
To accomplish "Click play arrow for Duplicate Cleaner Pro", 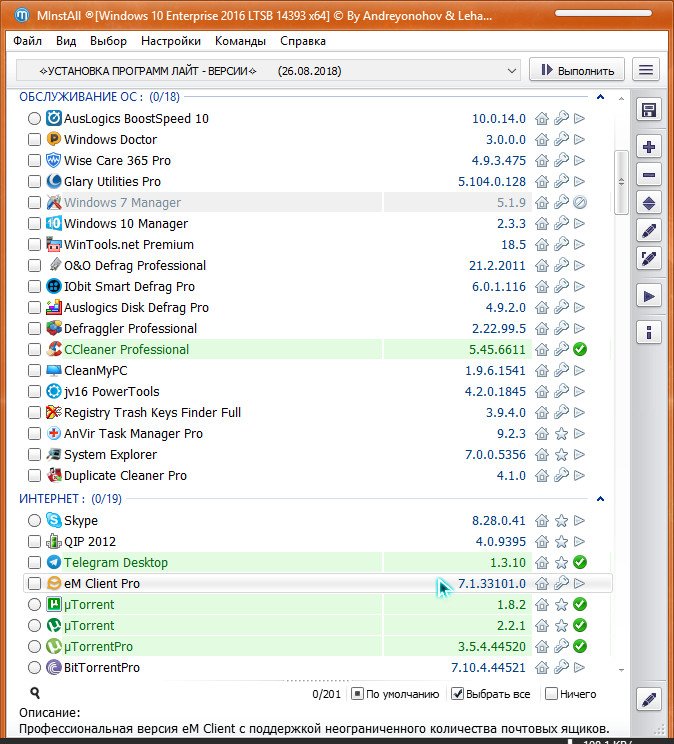I will (579, 475).
